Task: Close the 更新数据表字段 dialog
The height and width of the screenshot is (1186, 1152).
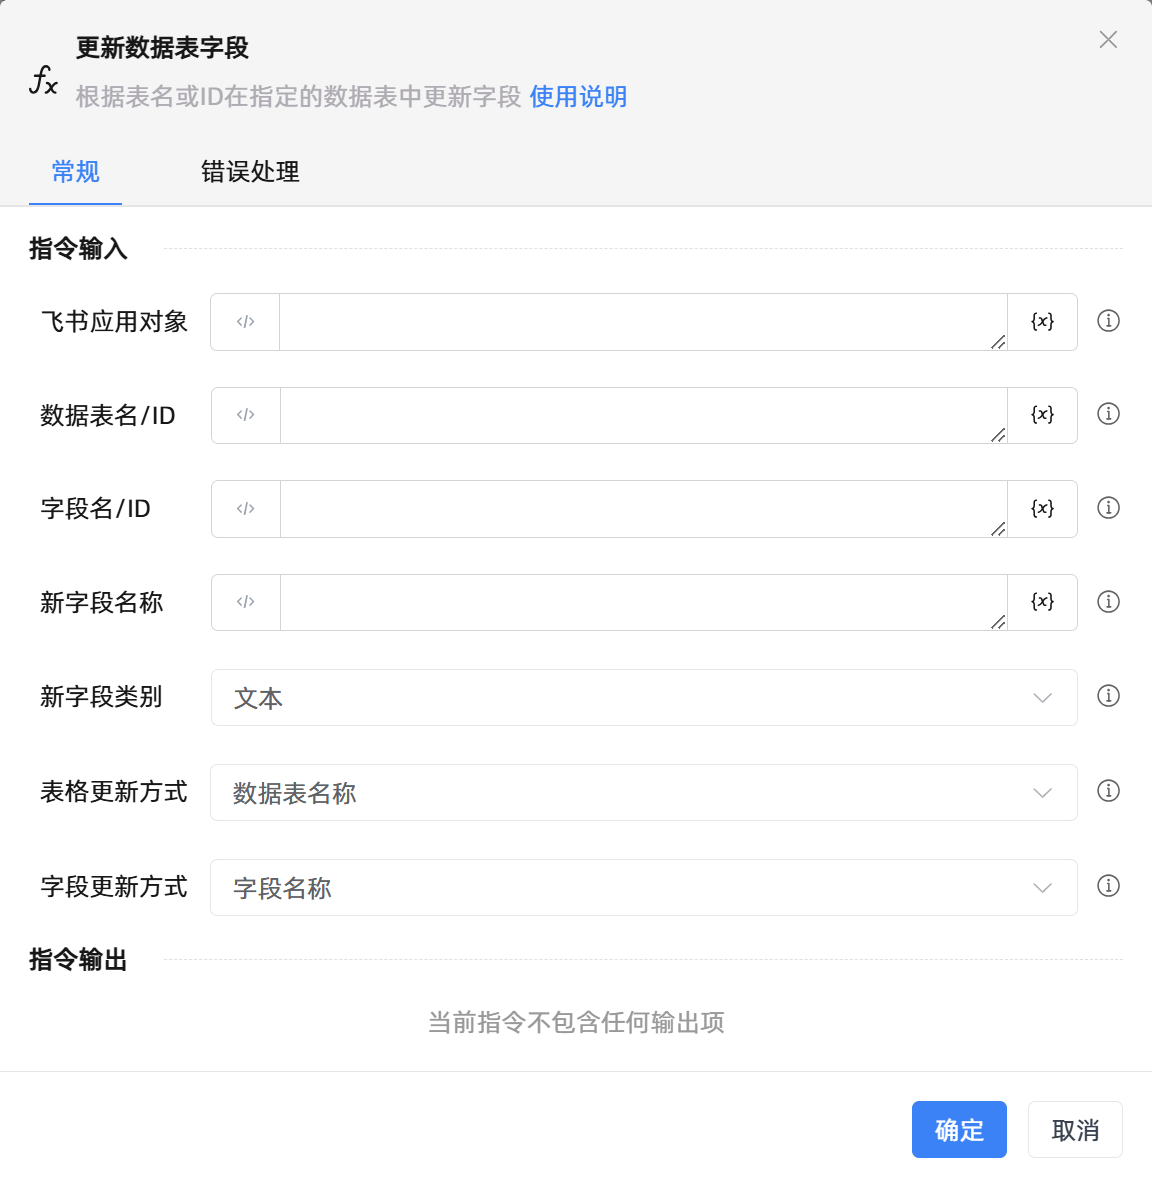Action: 1108,39
